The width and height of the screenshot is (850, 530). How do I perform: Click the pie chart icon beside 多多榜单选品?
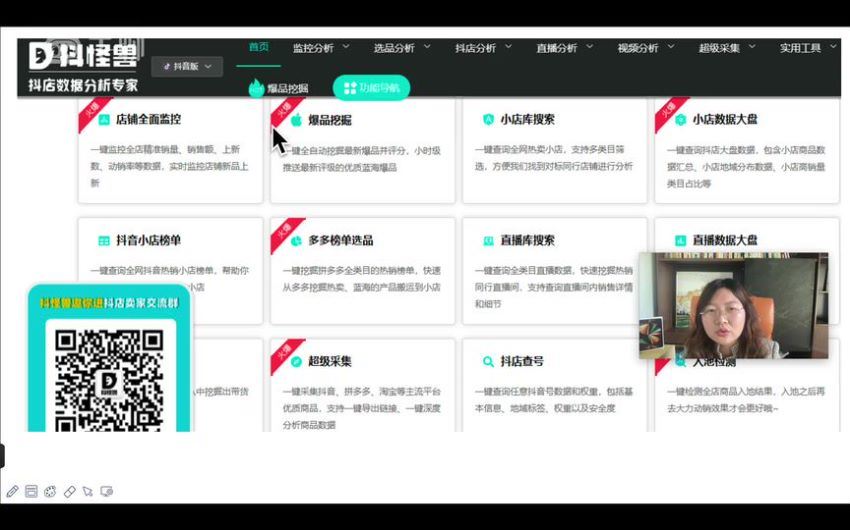[296, 241]
